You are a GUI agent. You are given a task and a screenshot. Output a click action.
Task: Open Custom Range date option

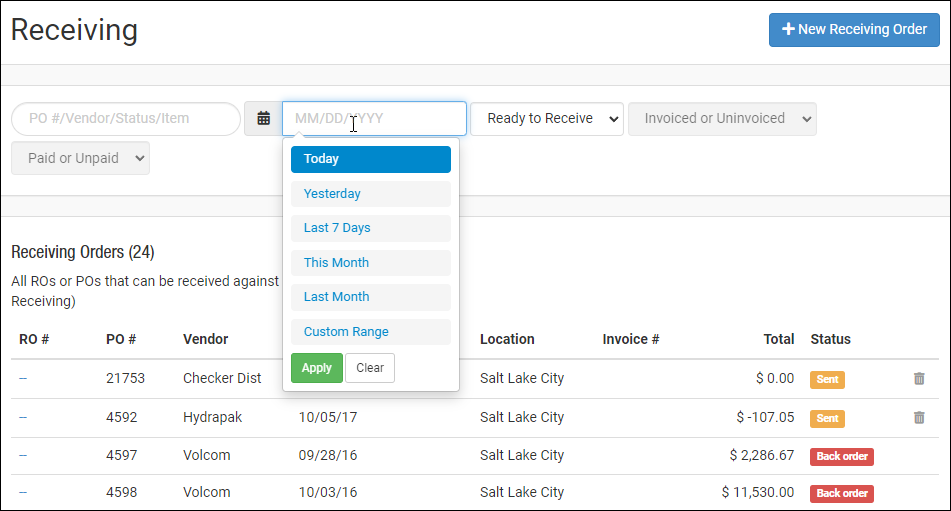pos(370,332)
